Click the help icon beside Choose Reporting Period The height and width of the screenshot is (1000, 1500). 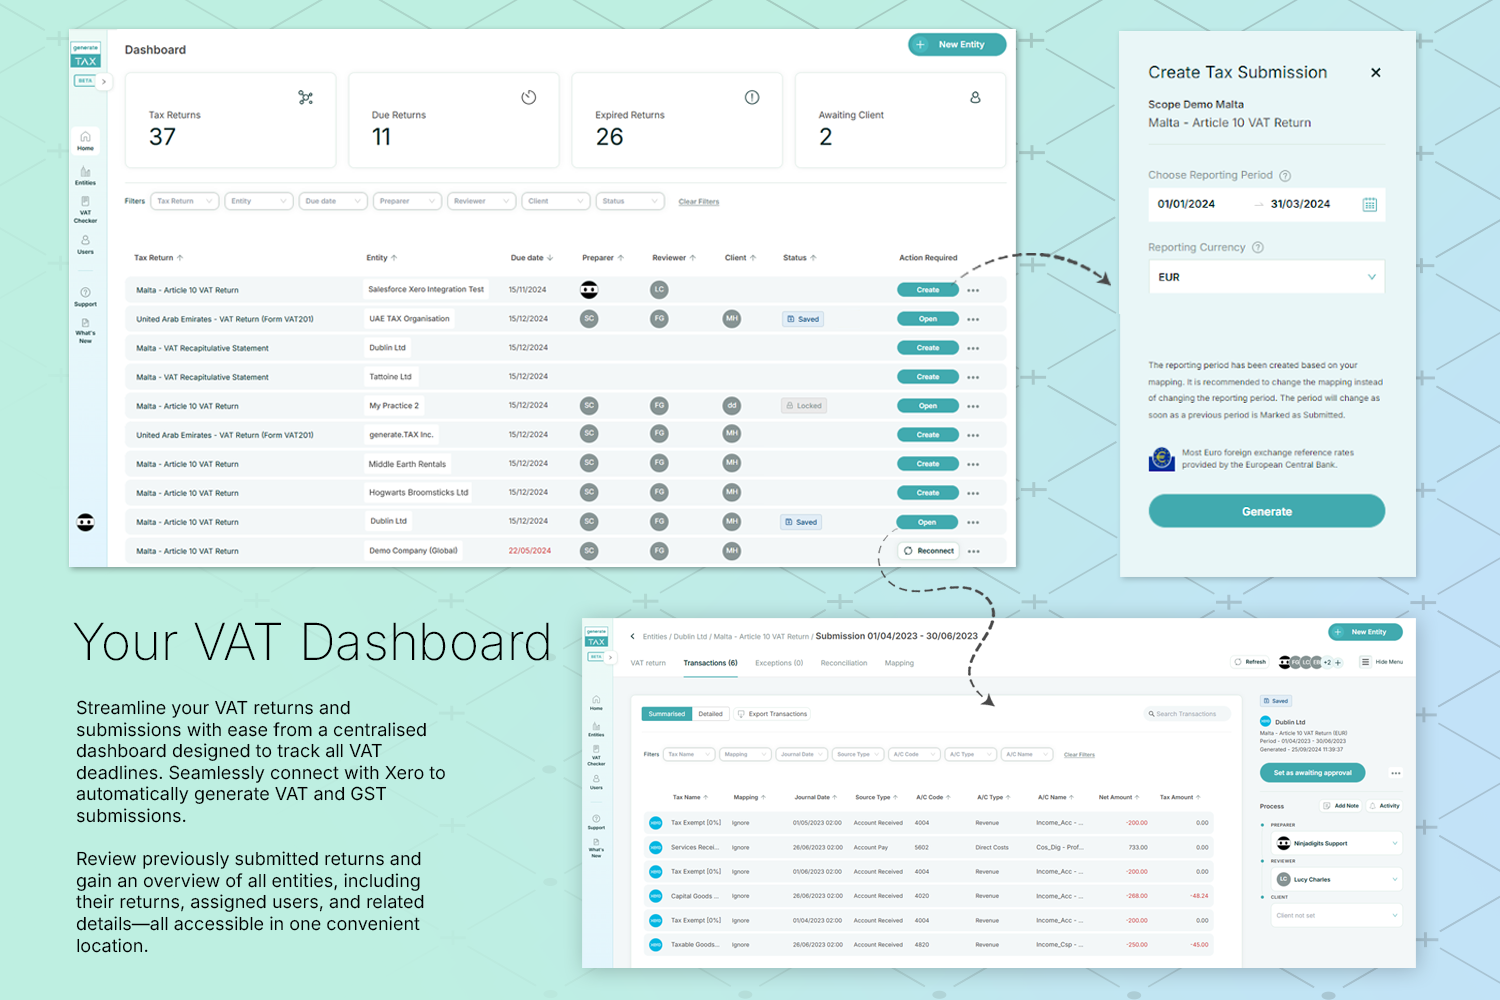click(x=1285, y=176)
